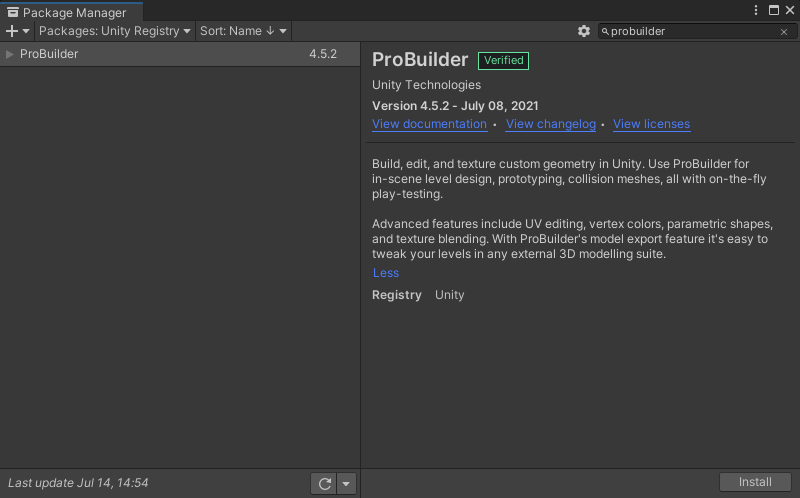
Task: Open the View documentation link
Action: click(x=429, y=124)
